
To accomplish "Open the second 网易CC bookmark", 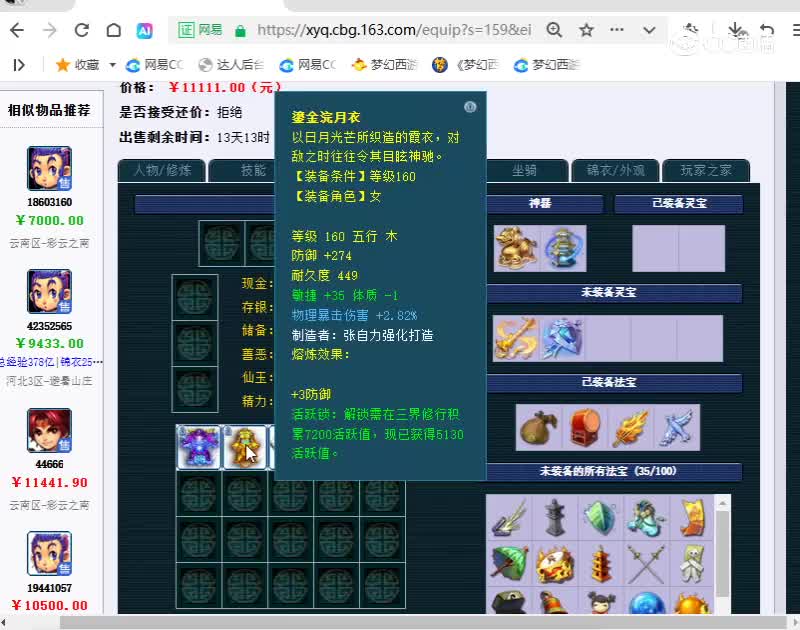I will tap(308, 65).
